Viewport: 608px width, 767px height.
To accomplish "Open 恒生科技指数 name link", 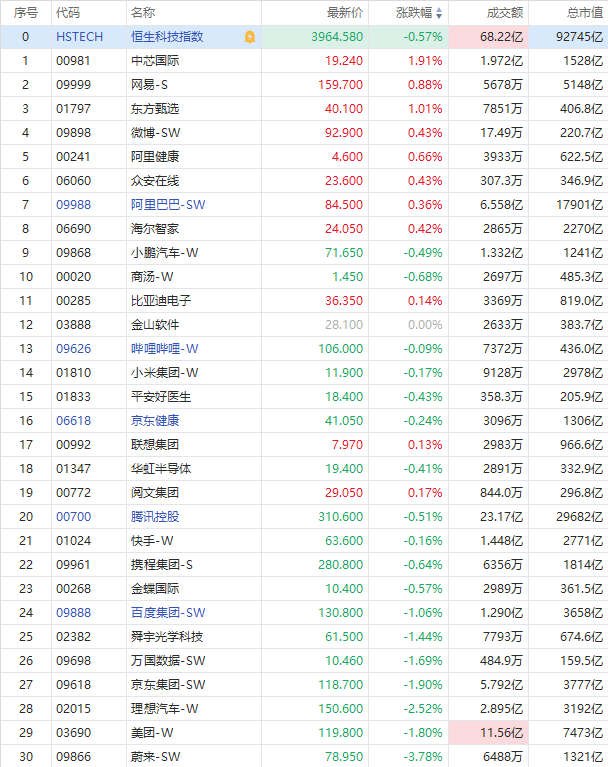I will (x=167, y=37).
